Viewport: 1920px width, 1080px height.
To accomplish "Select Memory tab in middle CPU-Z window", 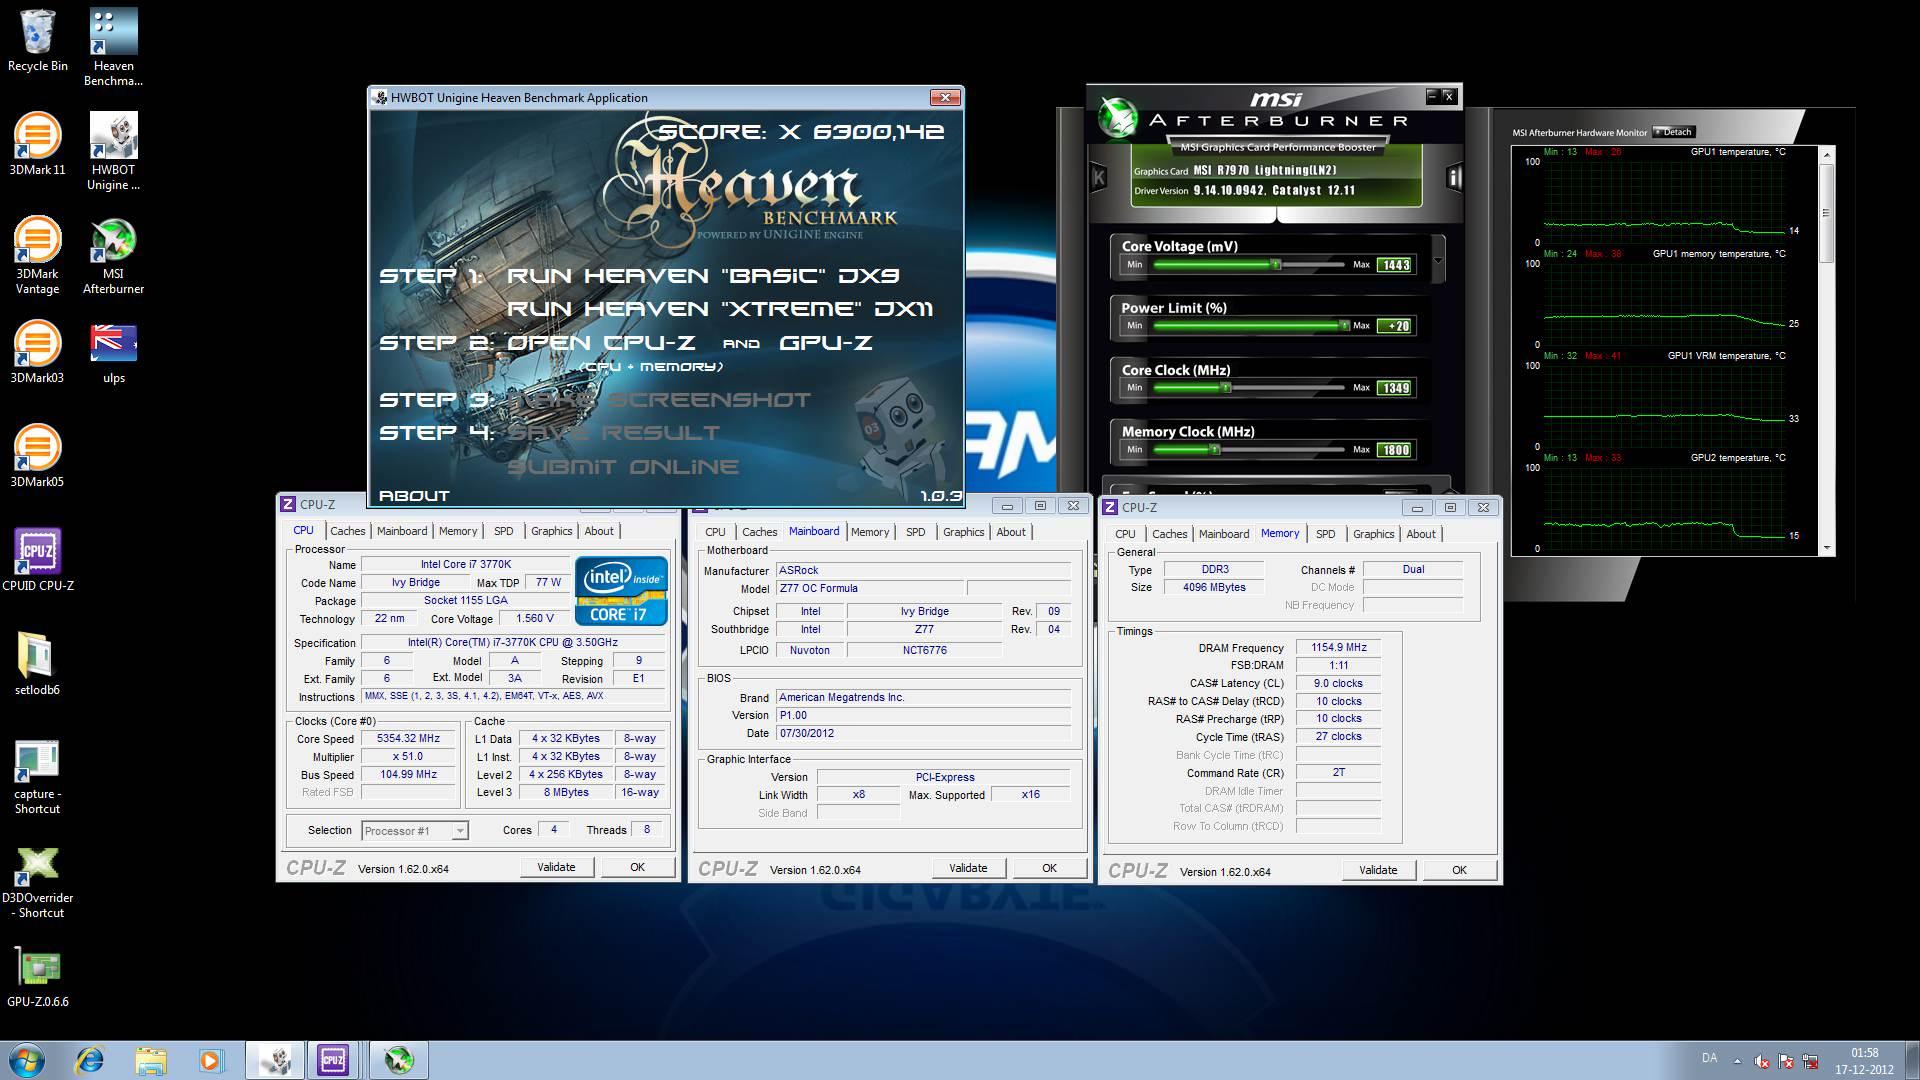I will coord(870,532).
